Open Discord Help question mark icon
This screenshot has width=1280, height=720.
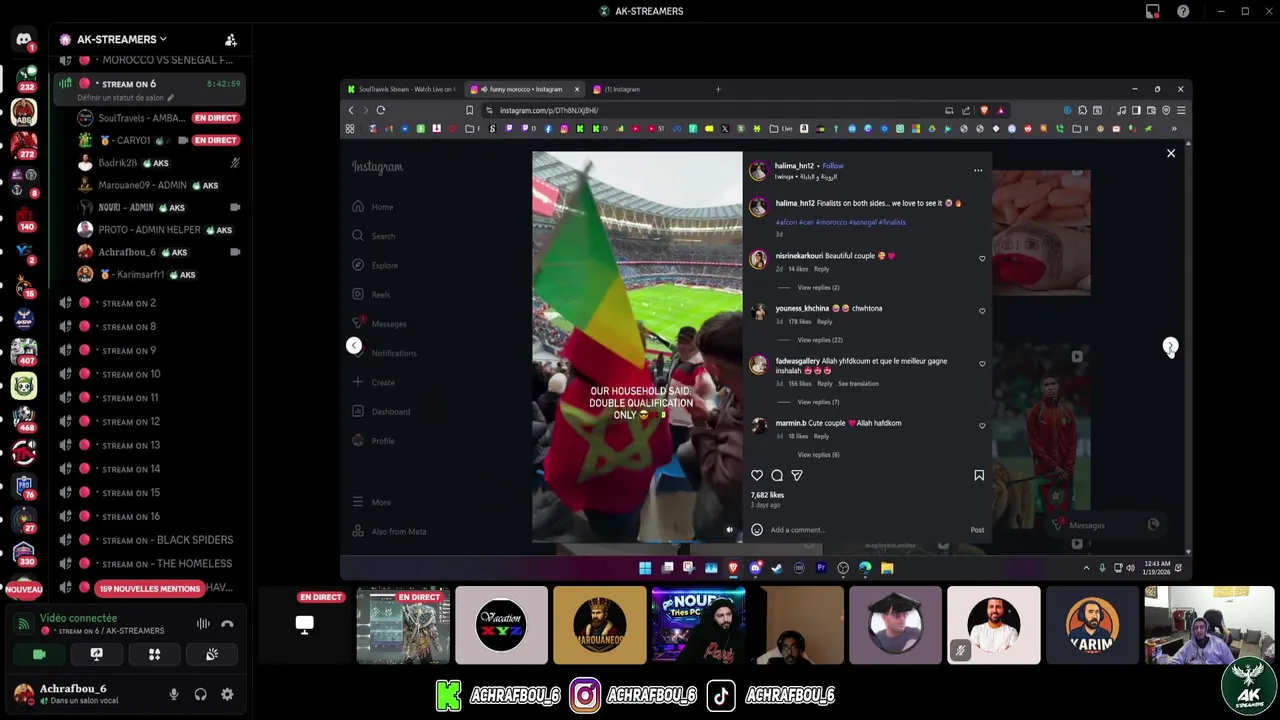tap(1183, 12)
